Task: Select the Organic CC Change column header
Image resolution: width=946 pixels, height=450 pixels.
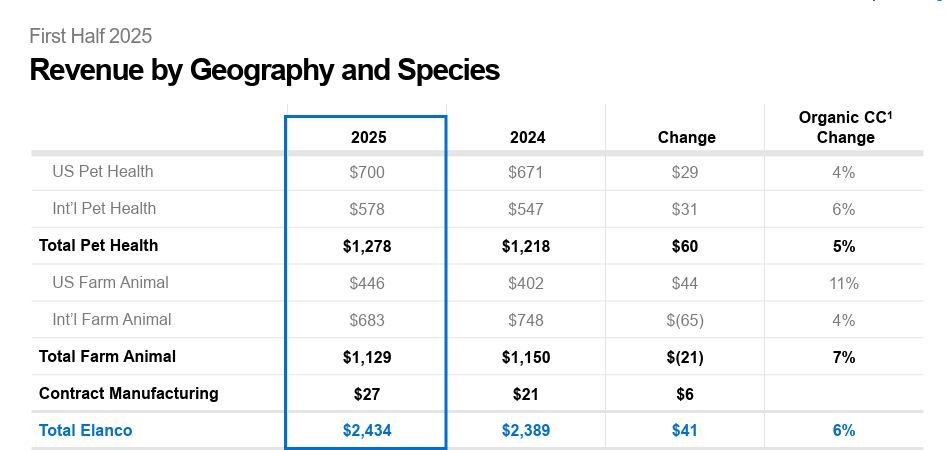Action: [x=845, y=127]
